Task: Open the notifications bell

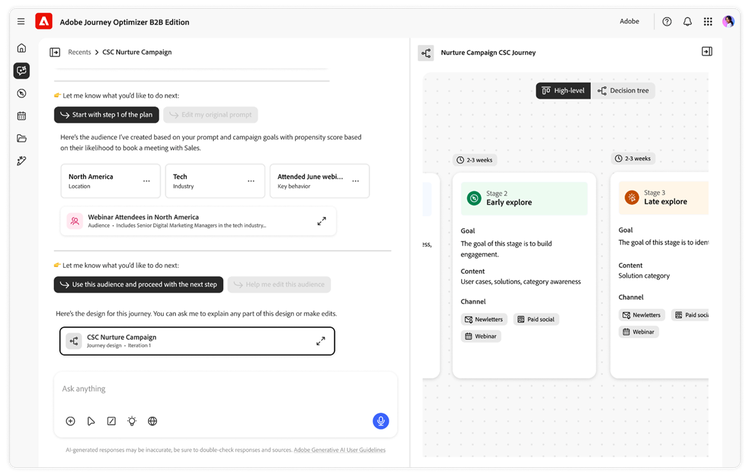Action: (687, 22)
